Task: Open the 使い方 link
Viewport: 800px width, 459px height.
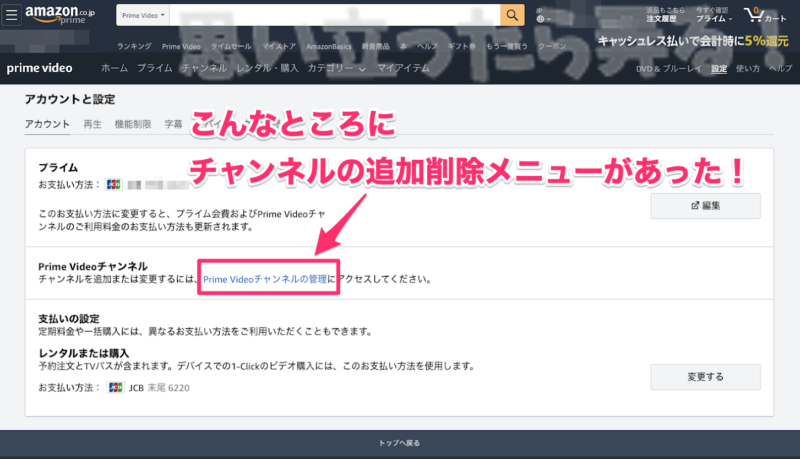Action: click(747, 69)
